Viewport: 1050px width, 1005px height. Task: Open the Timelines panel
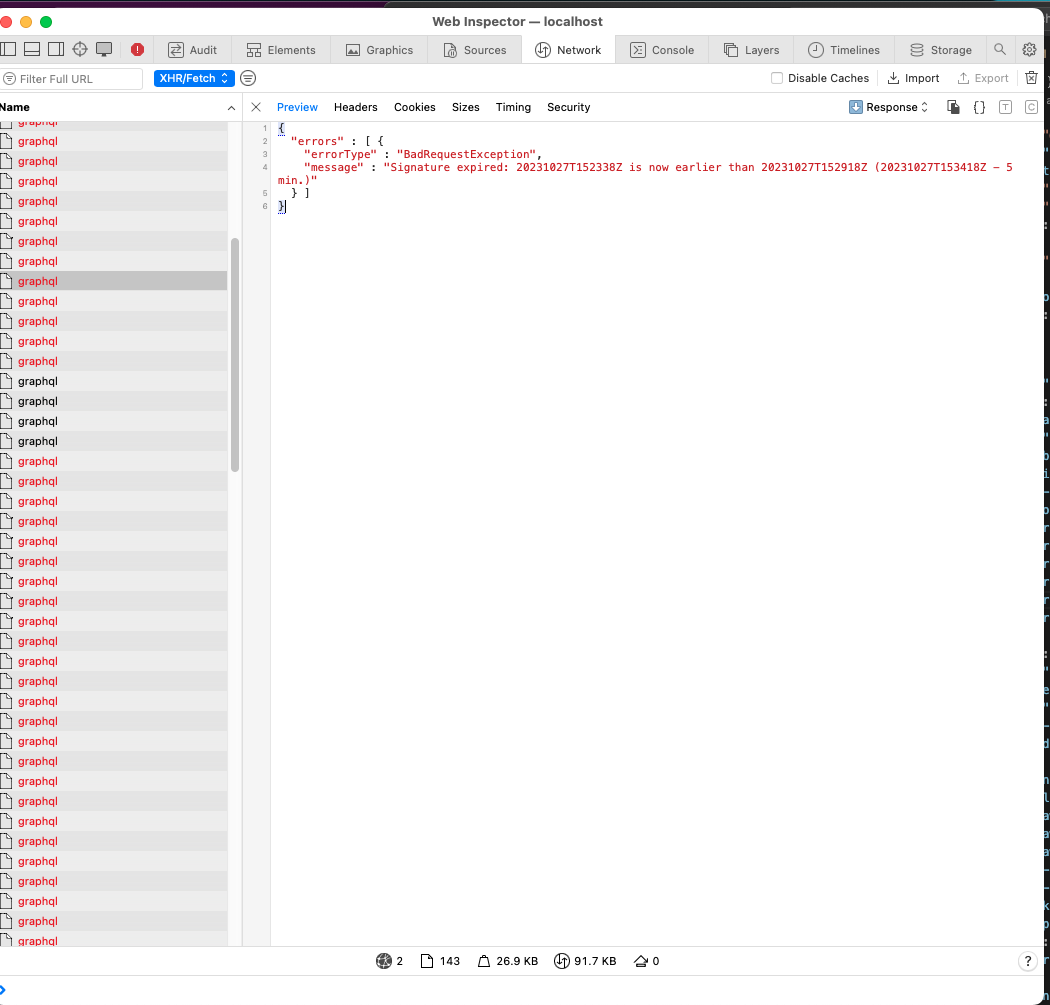pyautogui.click(x=844, y=49)
